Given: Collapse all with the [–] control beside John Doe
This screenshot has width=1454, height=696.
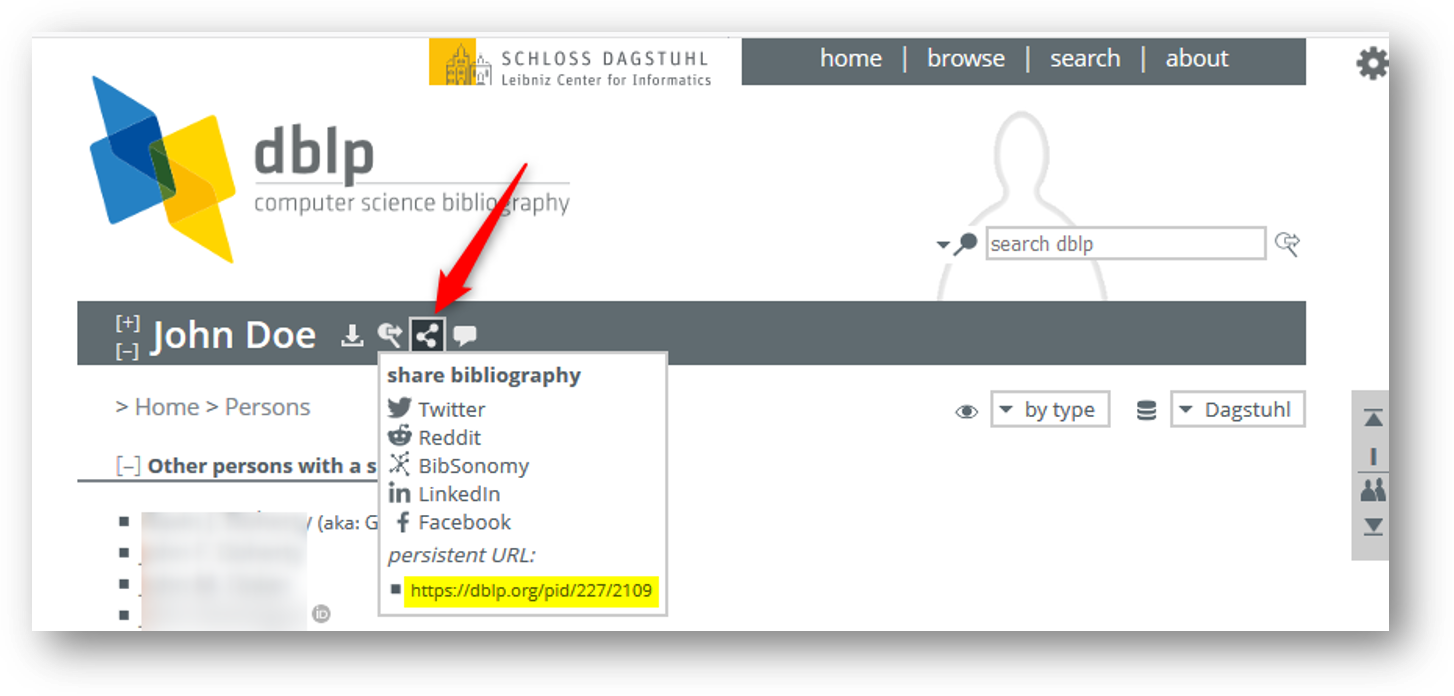Looking at the screenshot, I should click(x=127, y=351).
